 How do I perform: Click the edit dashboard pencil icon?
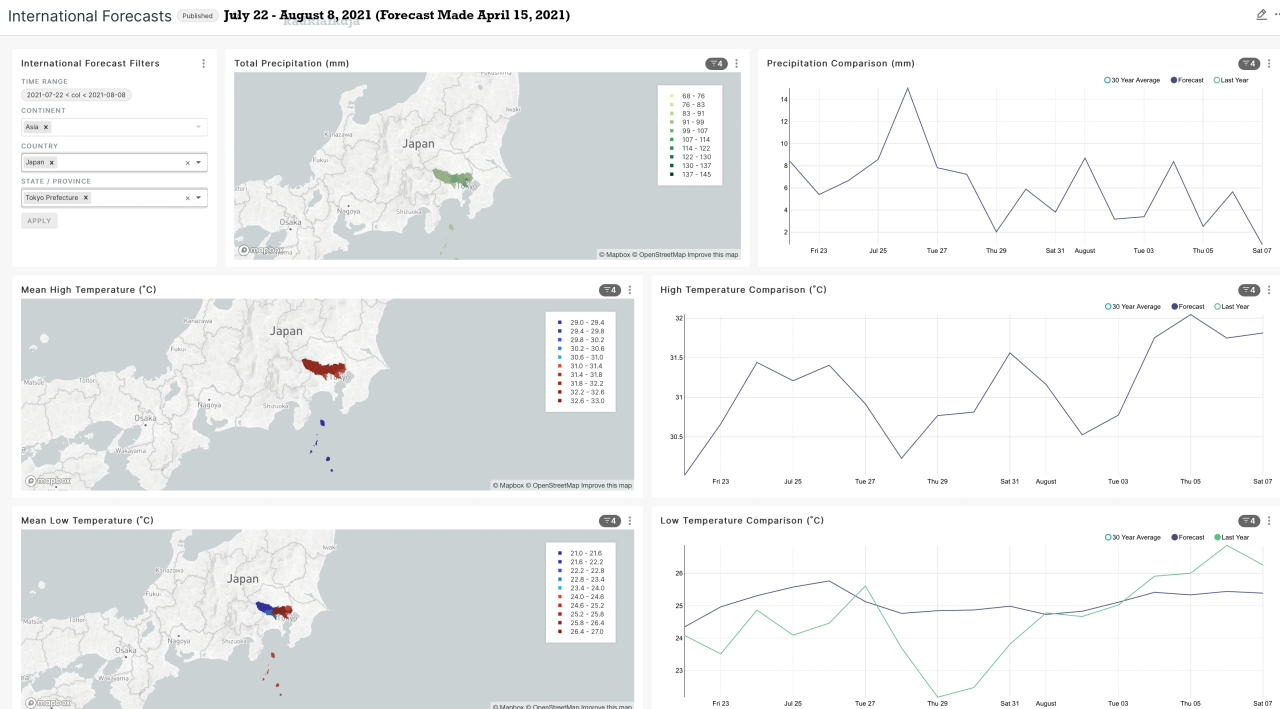point(1261,15)
